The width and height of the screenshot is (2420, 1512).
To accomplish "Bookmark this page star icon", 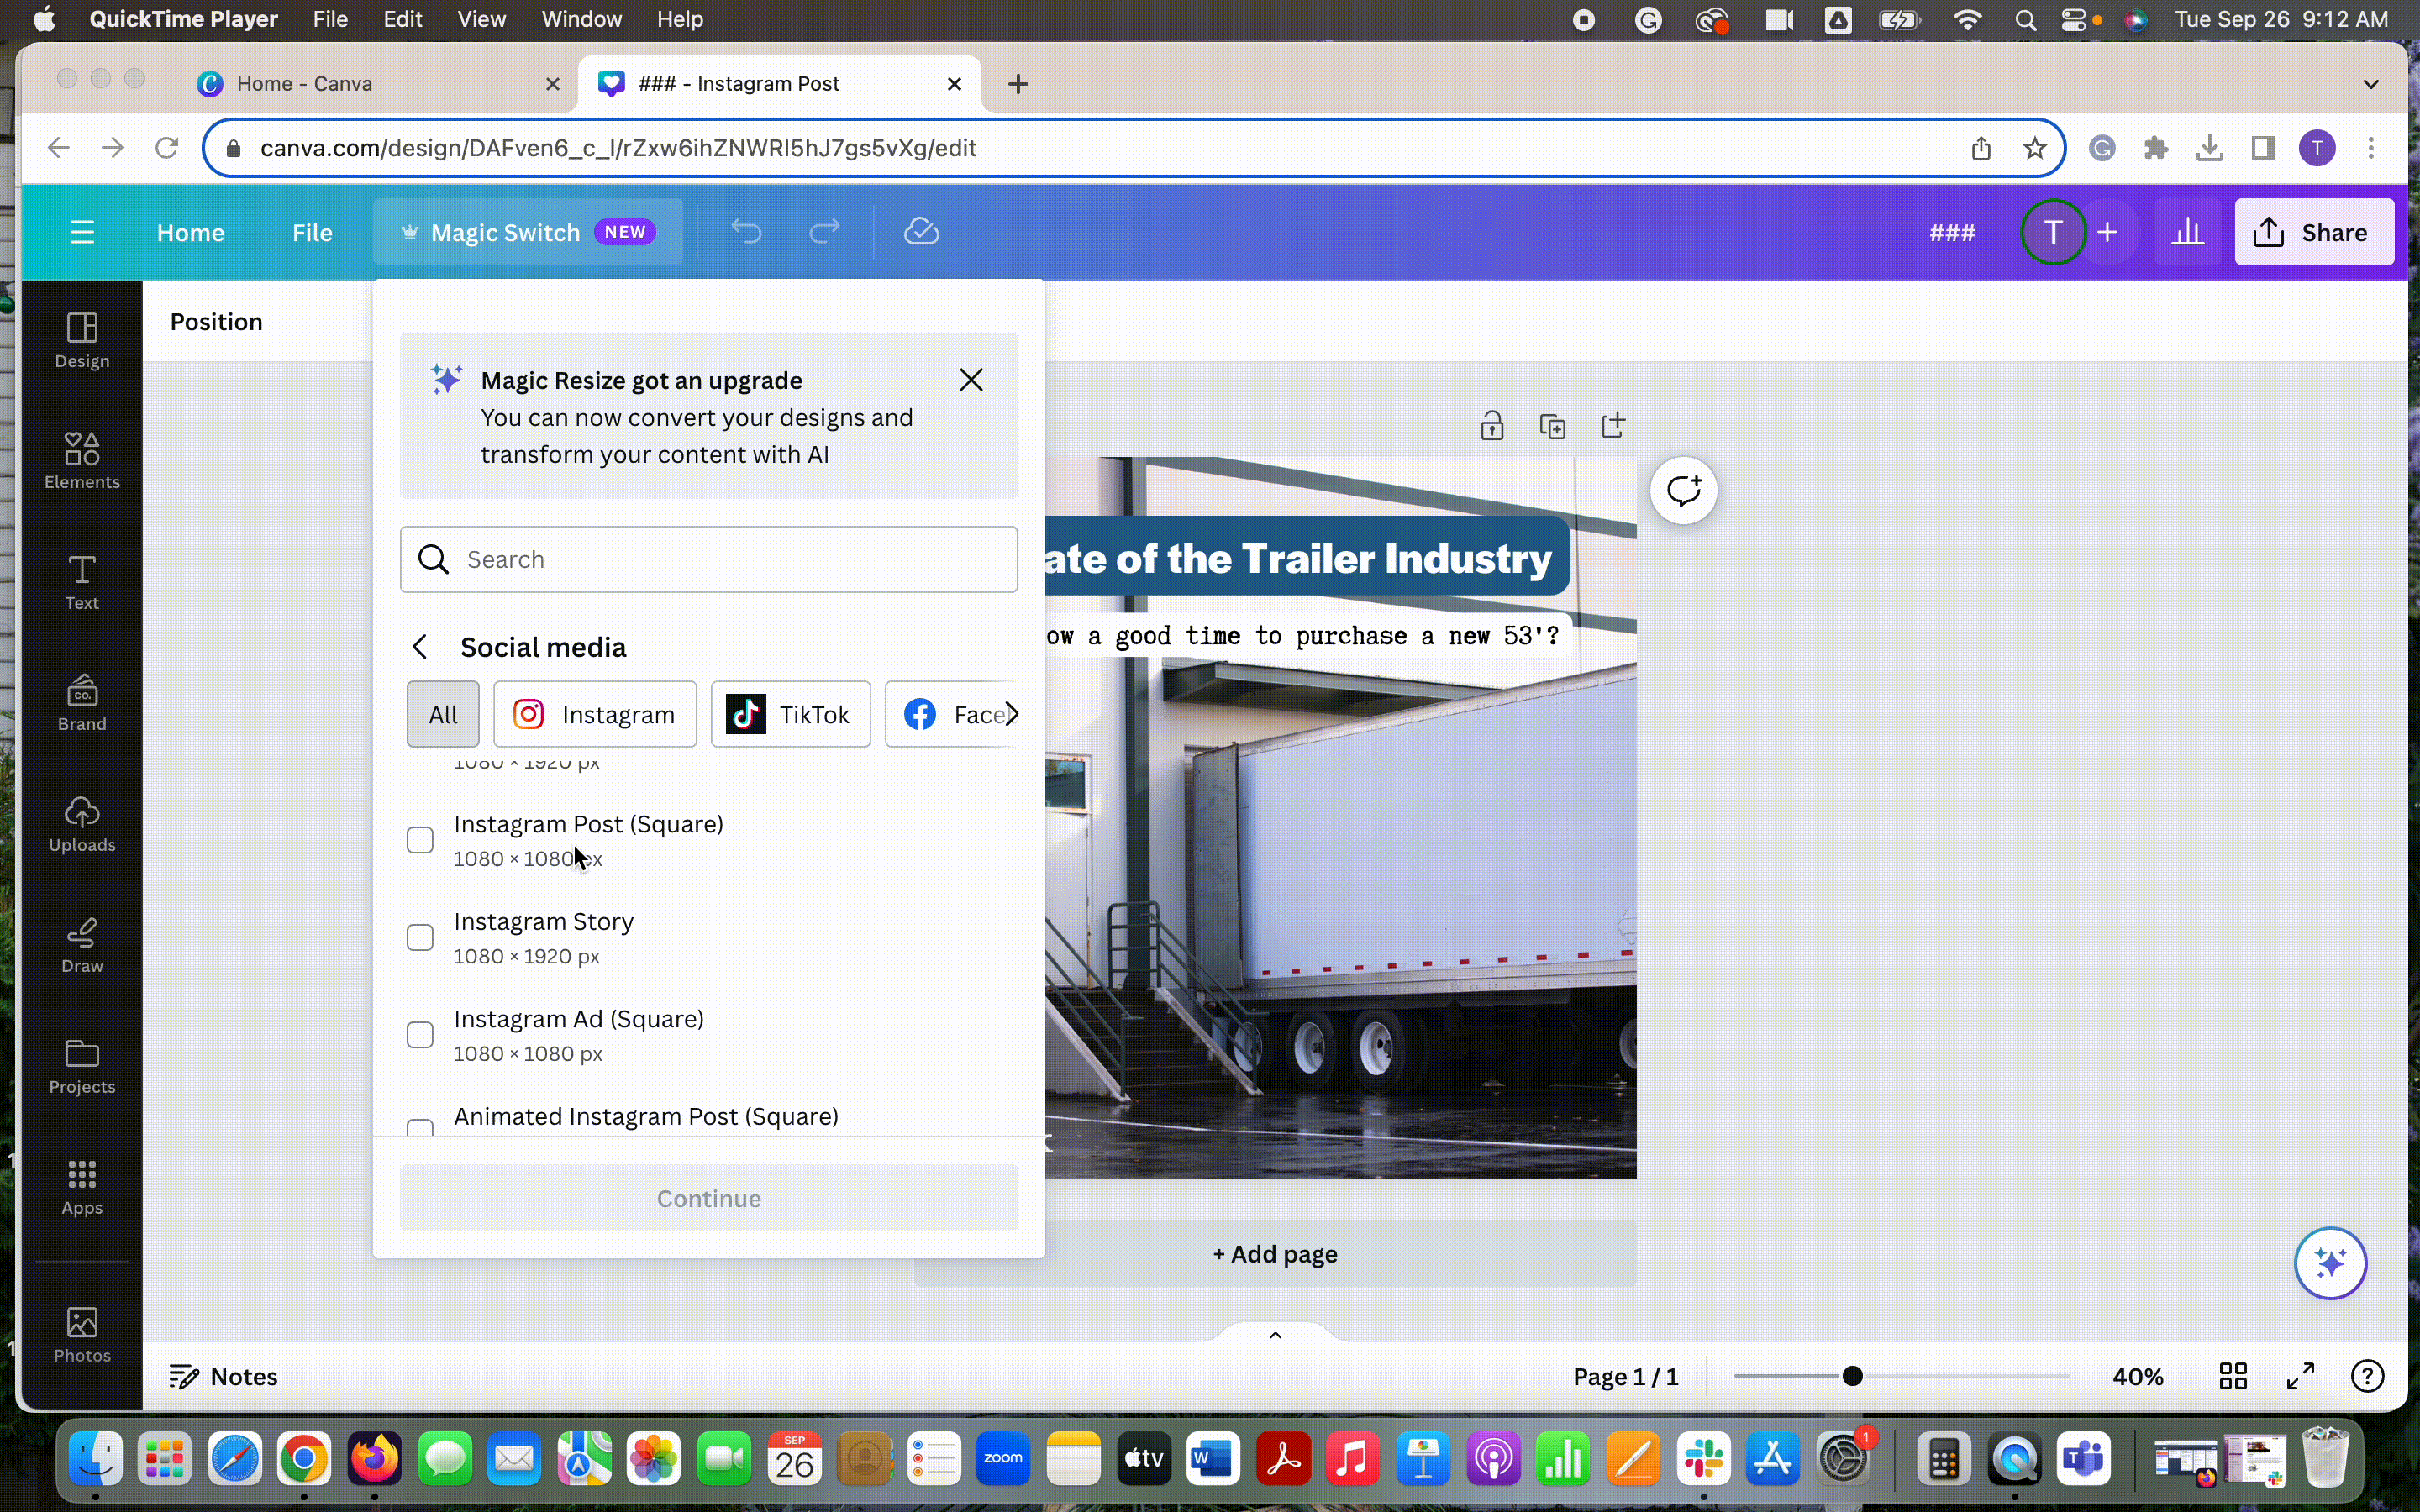I will [x=2035, y=148].
